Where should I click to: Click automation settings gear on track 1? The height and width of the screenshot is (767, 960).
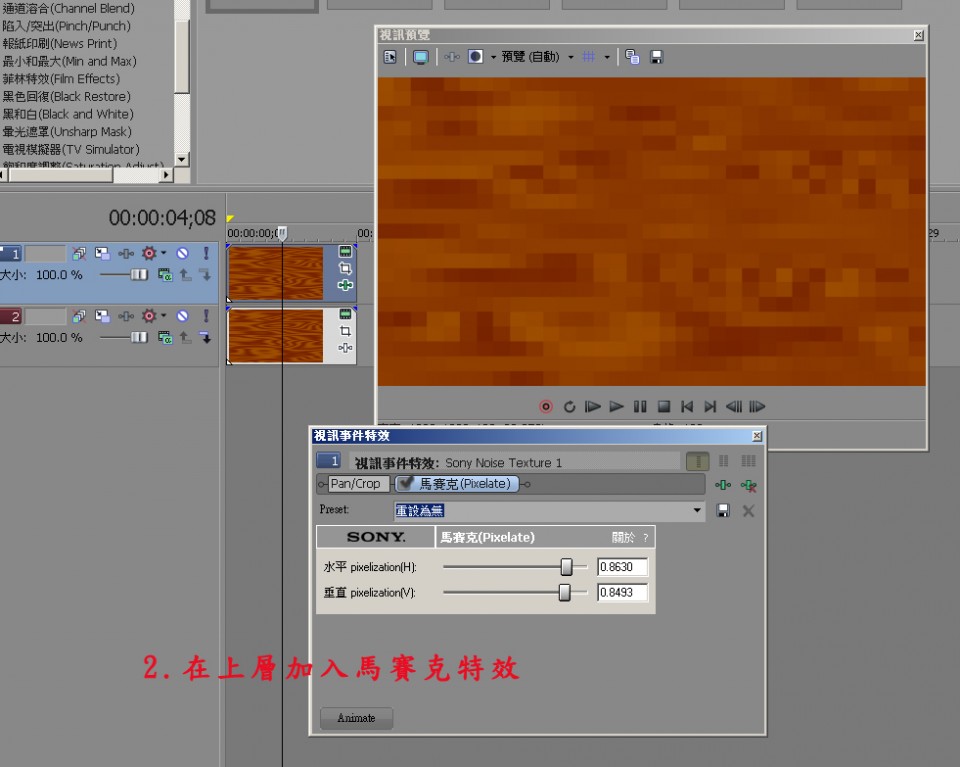149,253
